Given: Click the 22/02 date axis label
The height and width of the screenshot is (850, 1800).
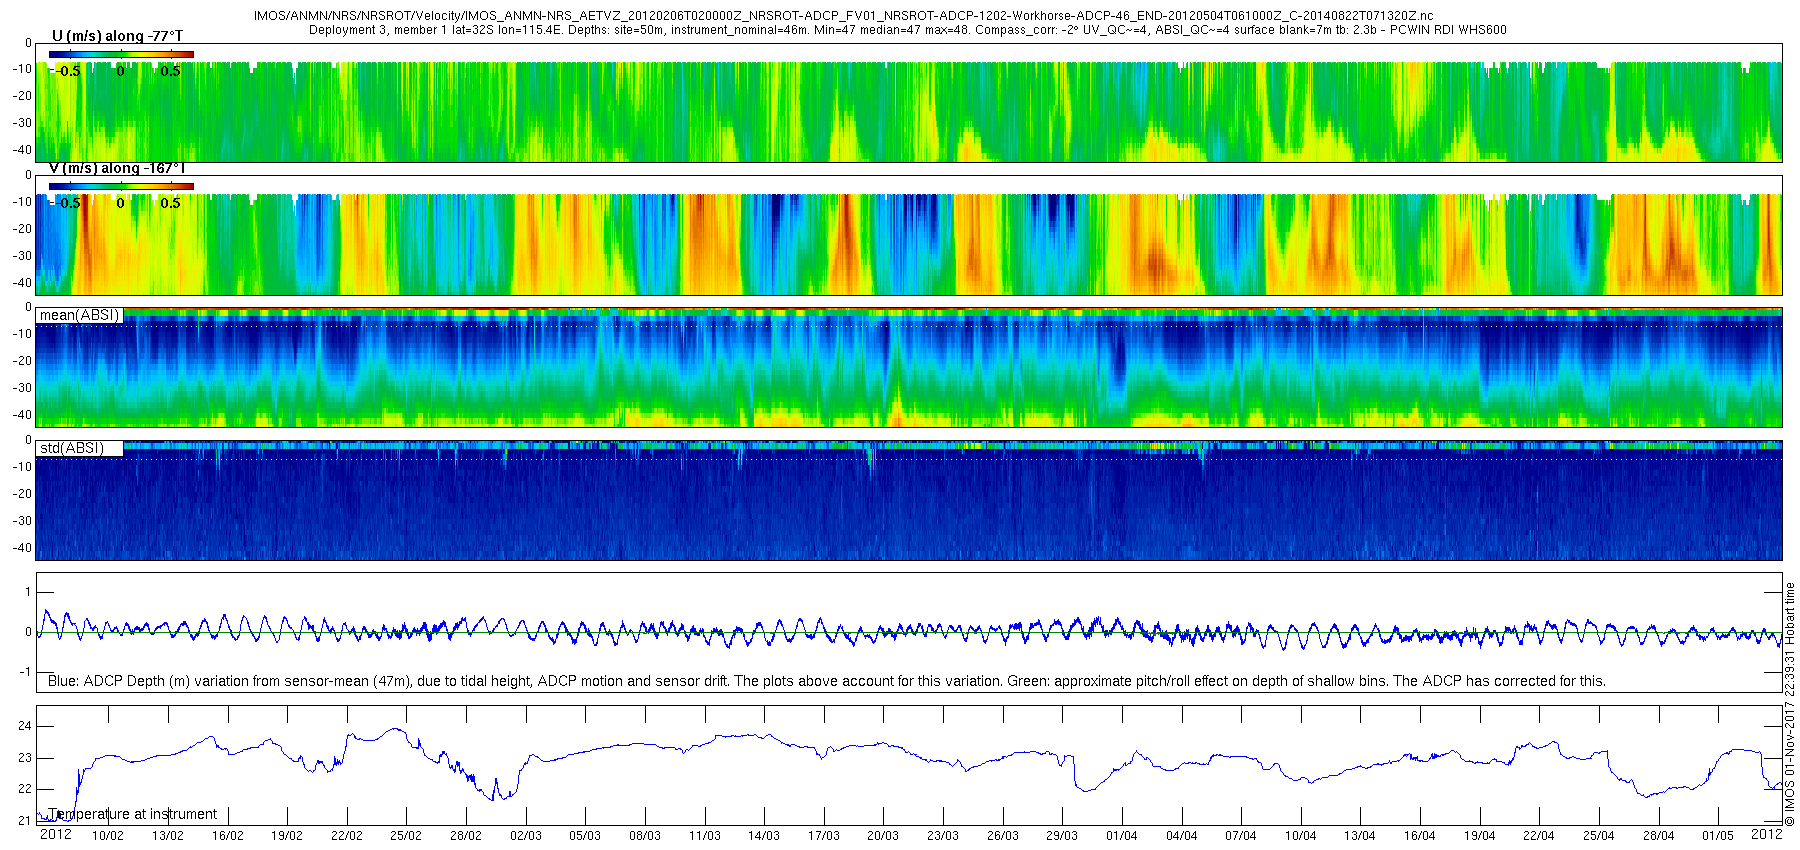Looking at the screenshot, I should [346, 835].
